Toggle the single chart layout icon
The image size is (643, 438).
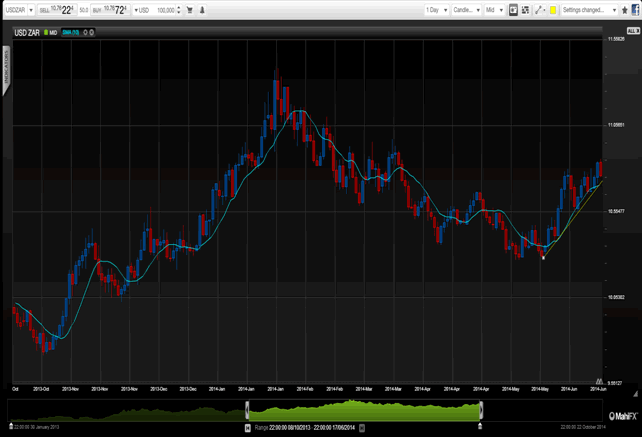(x=513, y=10)
